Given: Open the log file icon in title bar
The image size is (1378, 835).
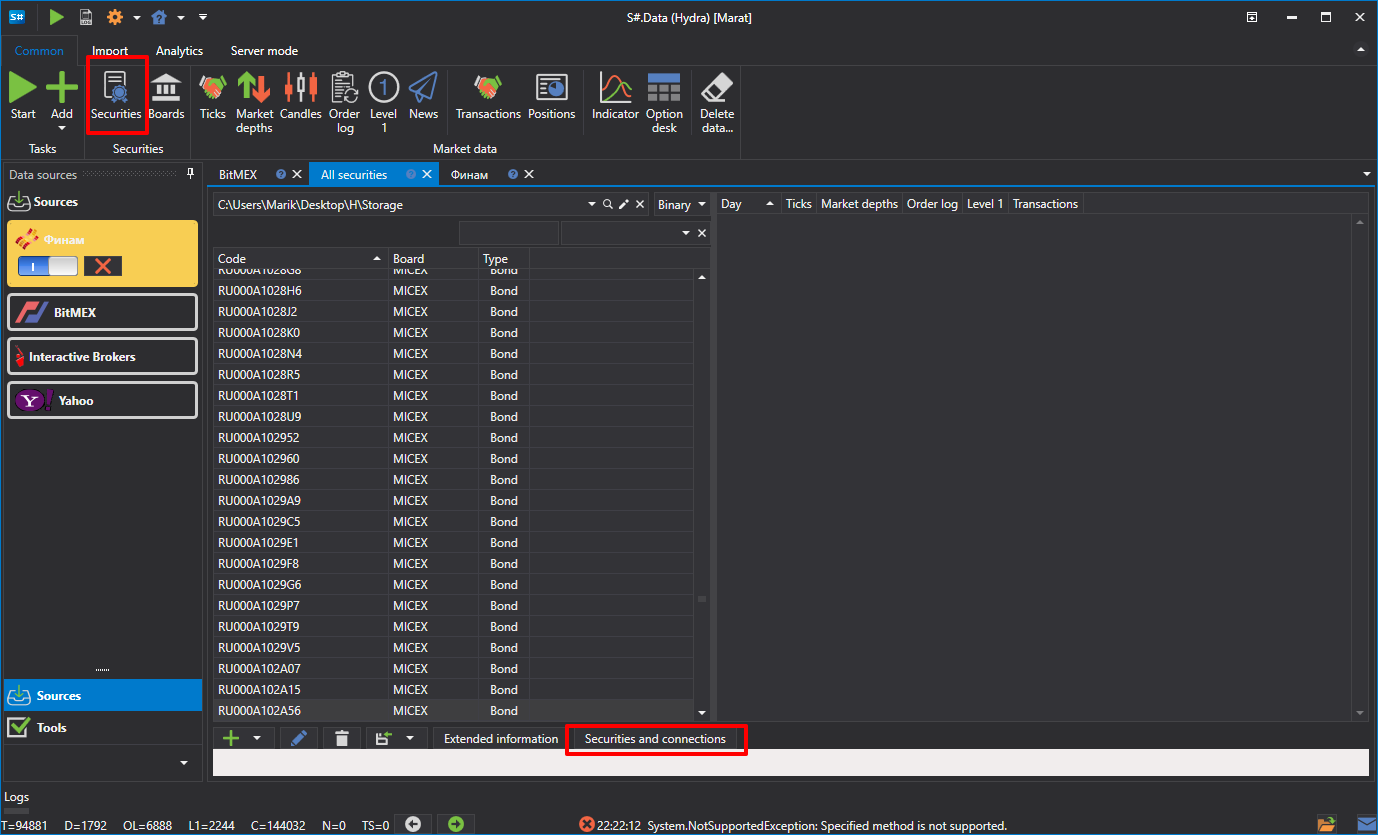Looking at the screenshot, I should [86, 17].
